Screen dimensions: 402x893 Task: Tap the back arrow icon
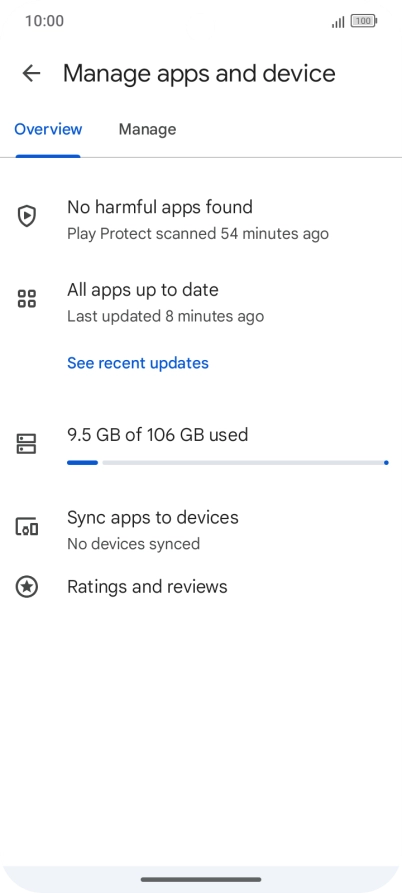[x=31, y=73]
